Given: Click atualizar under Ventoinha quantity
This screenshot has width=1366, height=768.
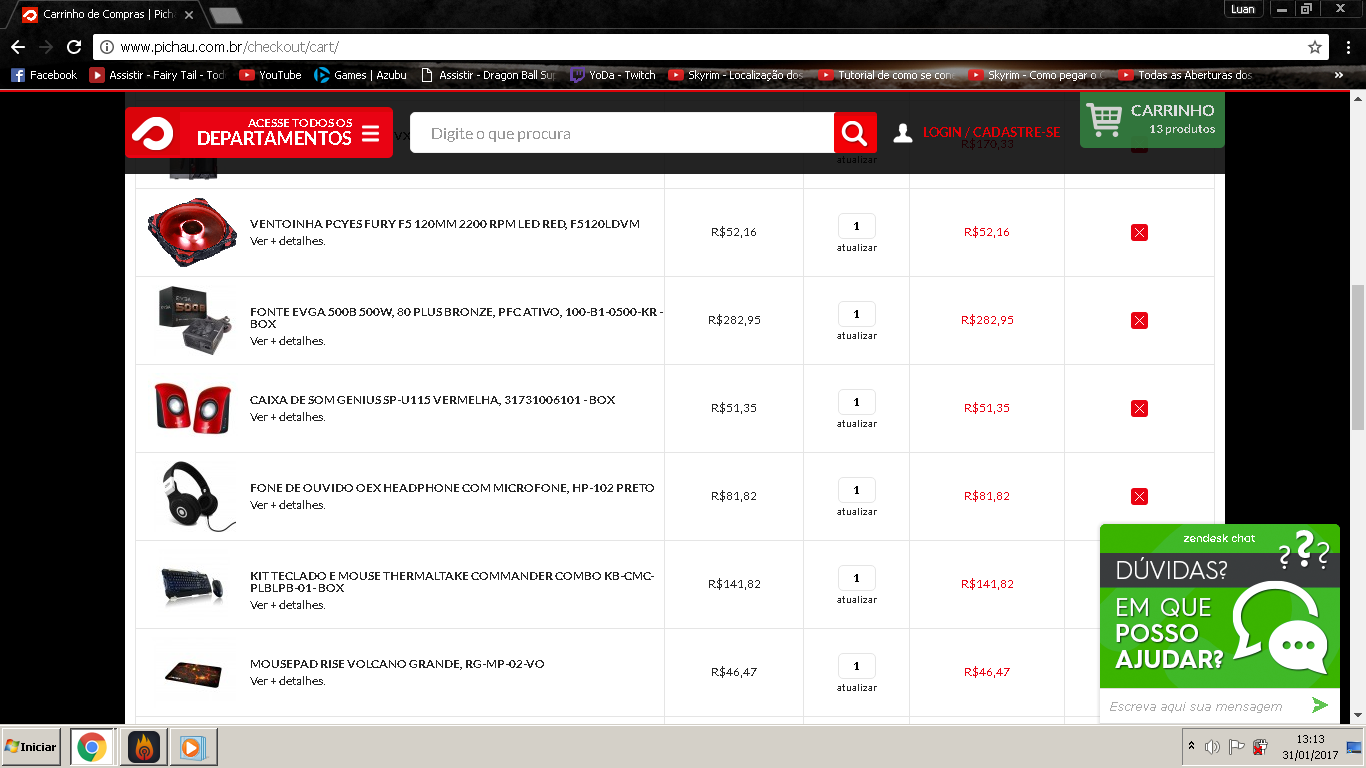Looking at the screenshot, I should pyautogui.click(x=857, y=248).
